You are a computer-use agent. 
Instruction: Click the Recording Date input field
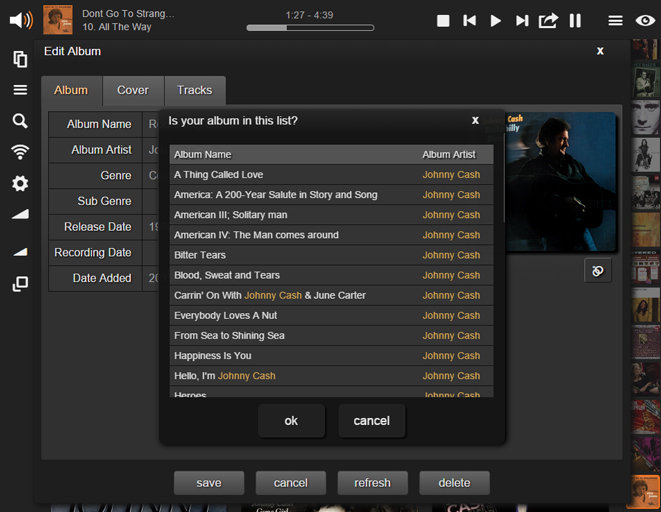click(x=151, y=252)
